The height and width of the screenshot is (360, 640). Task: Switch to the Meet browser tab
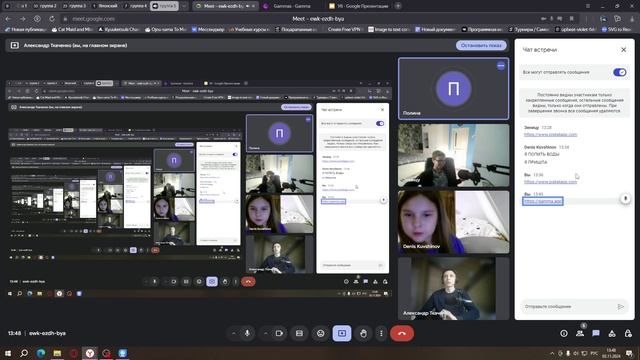tap(224, 6)
